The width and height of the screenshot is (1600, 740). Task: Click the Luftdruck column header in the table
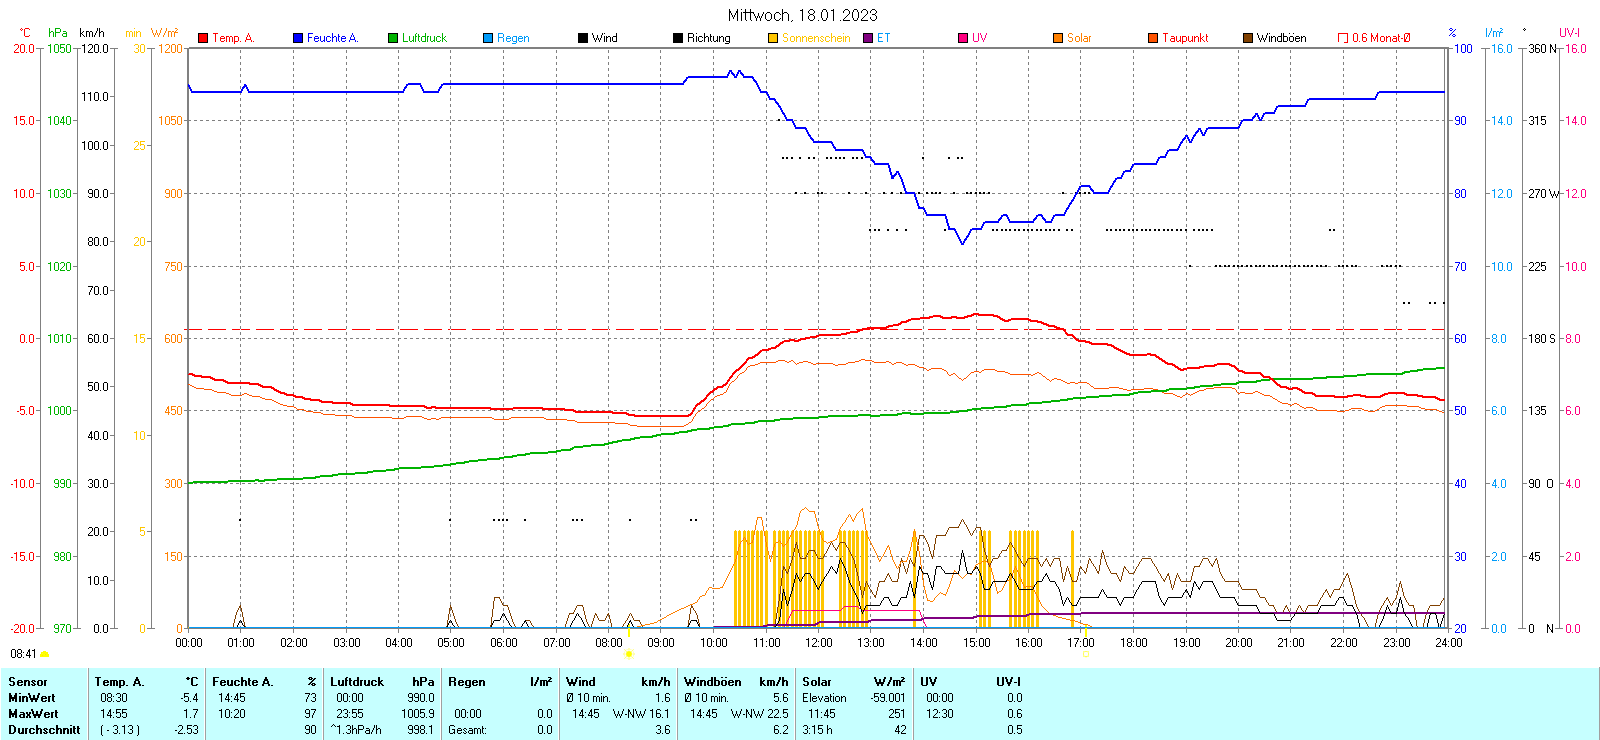click(x=357, y=682)
